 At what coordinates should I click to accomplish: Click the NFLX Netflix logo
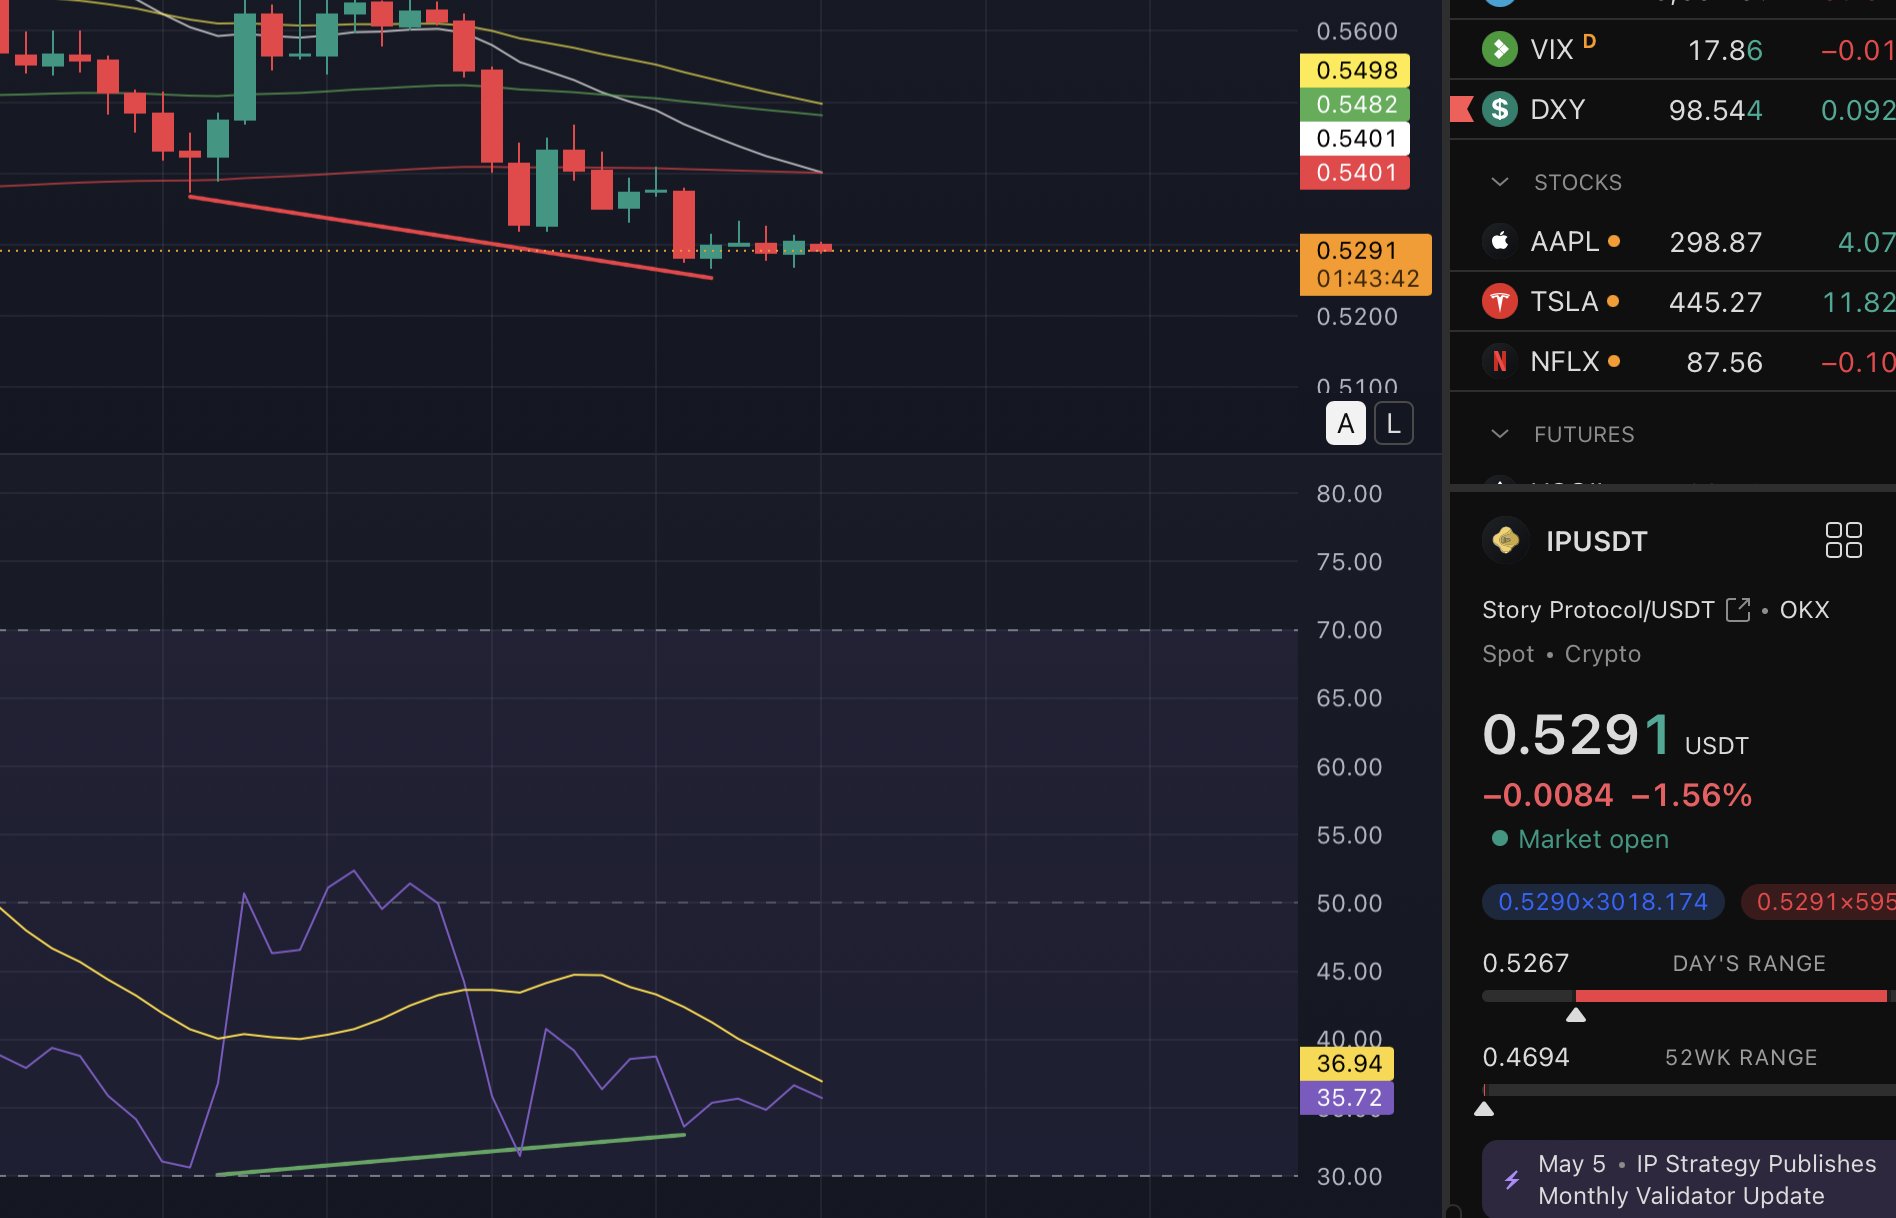click(x=1499, y=361)
